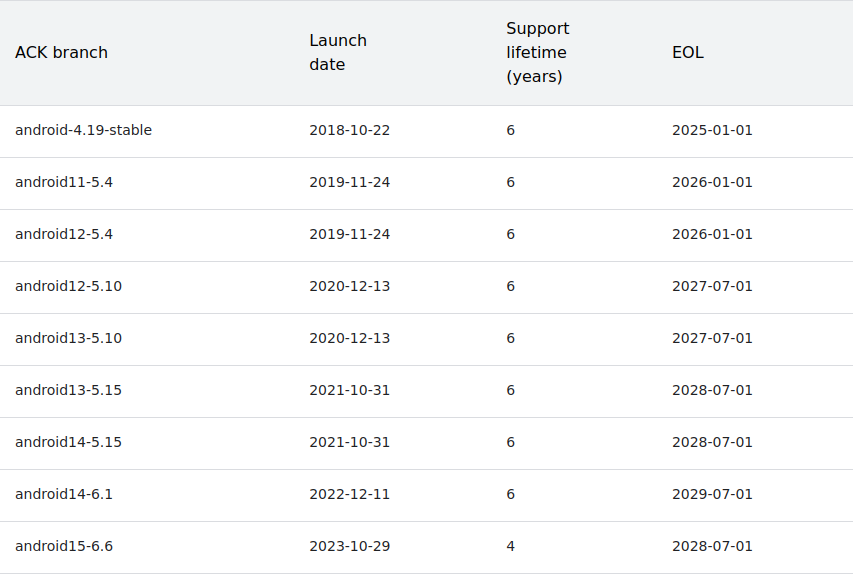
Task: Click the 2029-07-01 EOL date
Action: coord(712,494)
